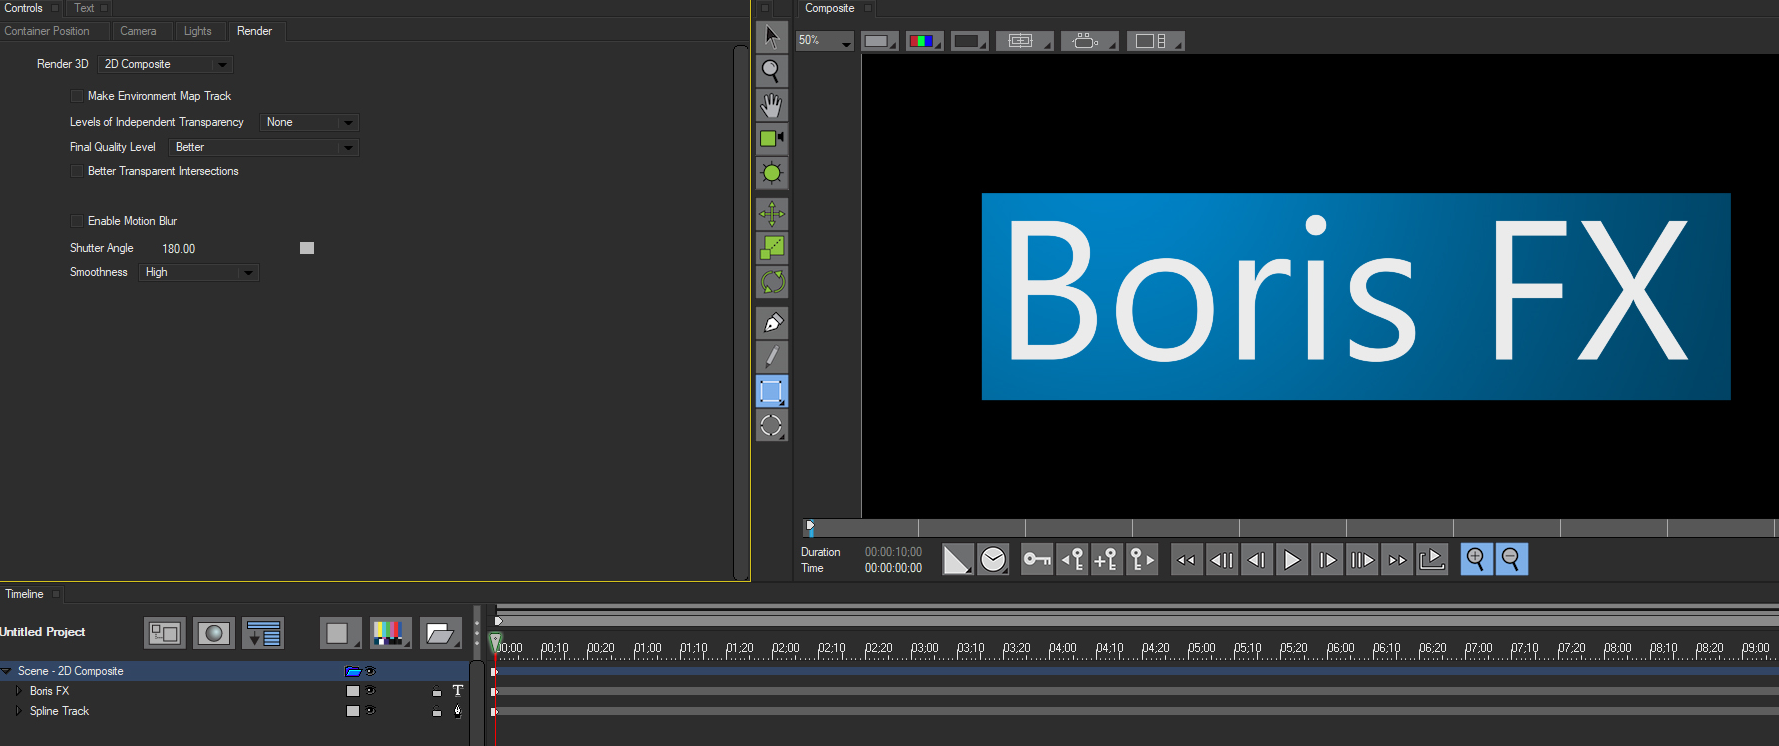
Task: Rewind to the start
Action: (1187, 560)
